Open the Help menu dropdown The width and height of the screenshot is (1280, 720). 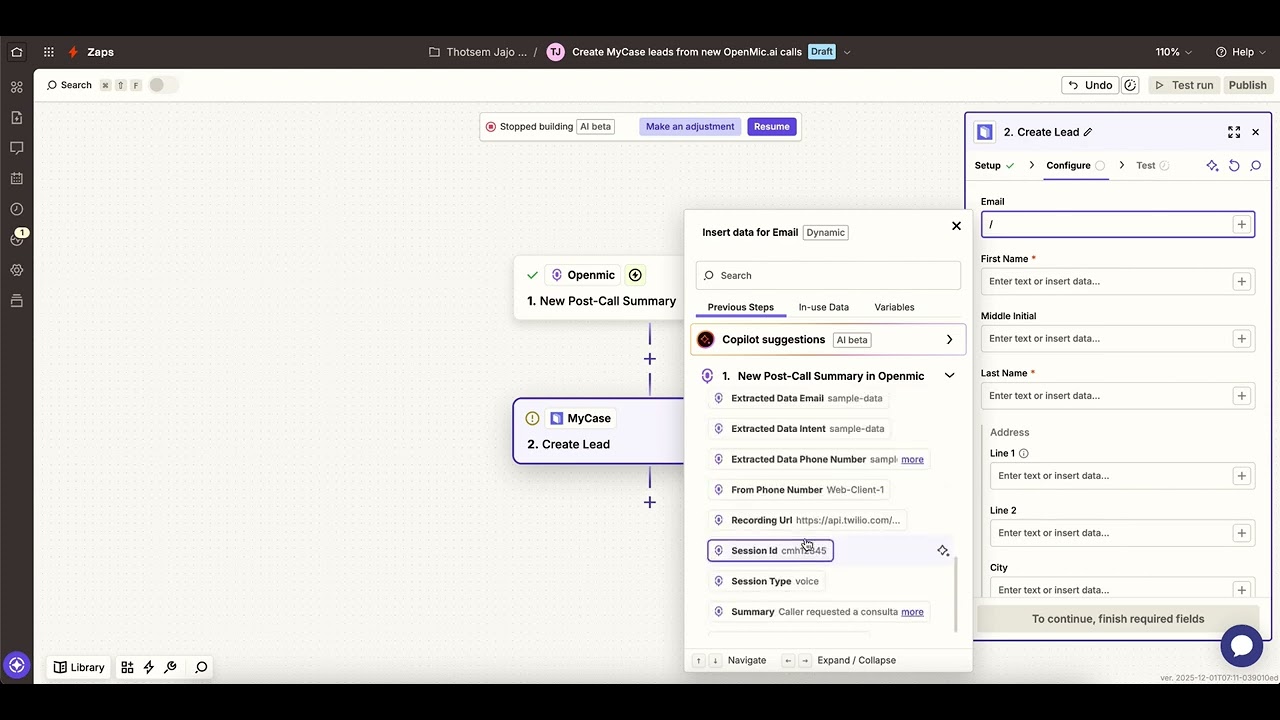pos(1241,52)
